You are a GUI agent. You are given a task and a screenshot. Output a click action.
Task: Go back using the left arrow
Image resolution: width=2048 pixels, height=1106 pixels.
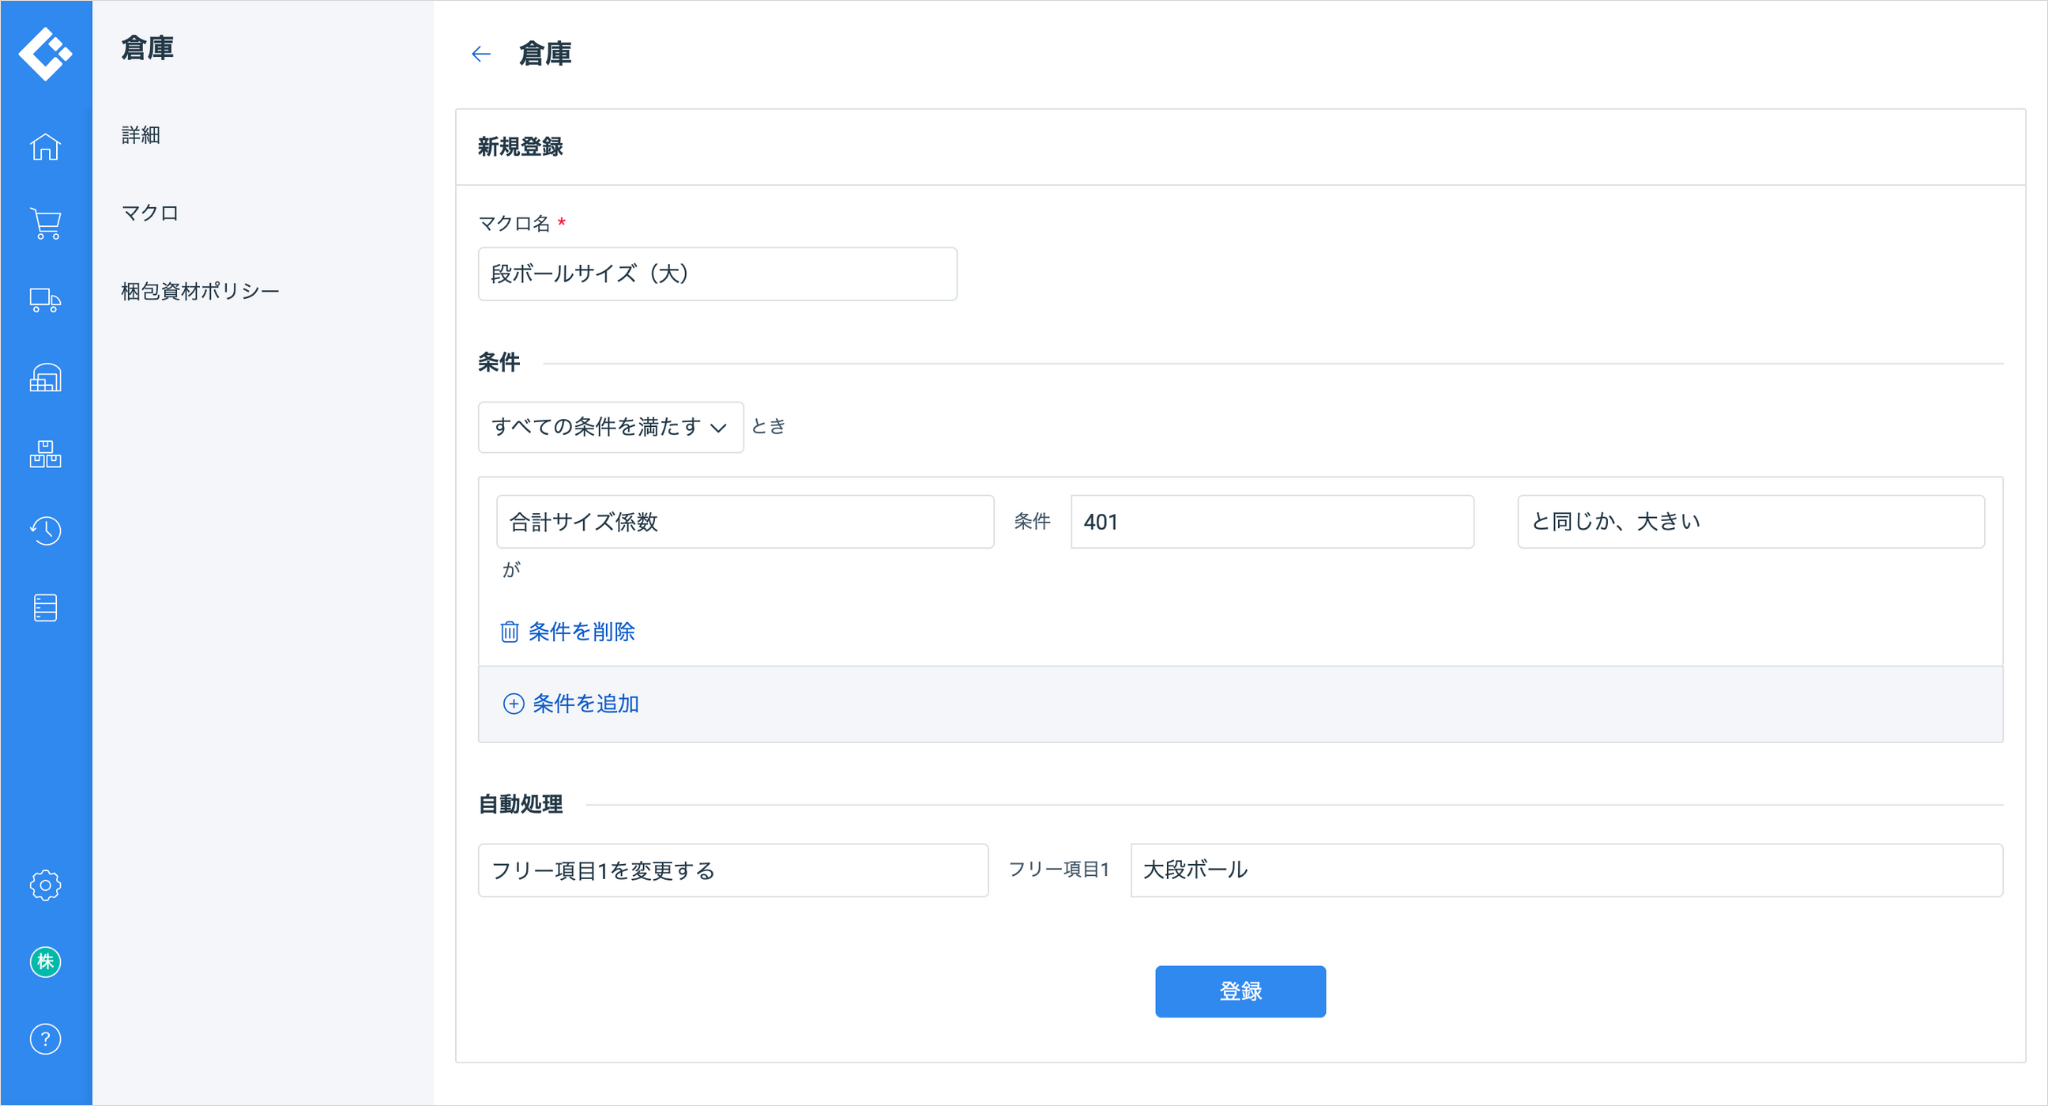[x=481, y=54]
